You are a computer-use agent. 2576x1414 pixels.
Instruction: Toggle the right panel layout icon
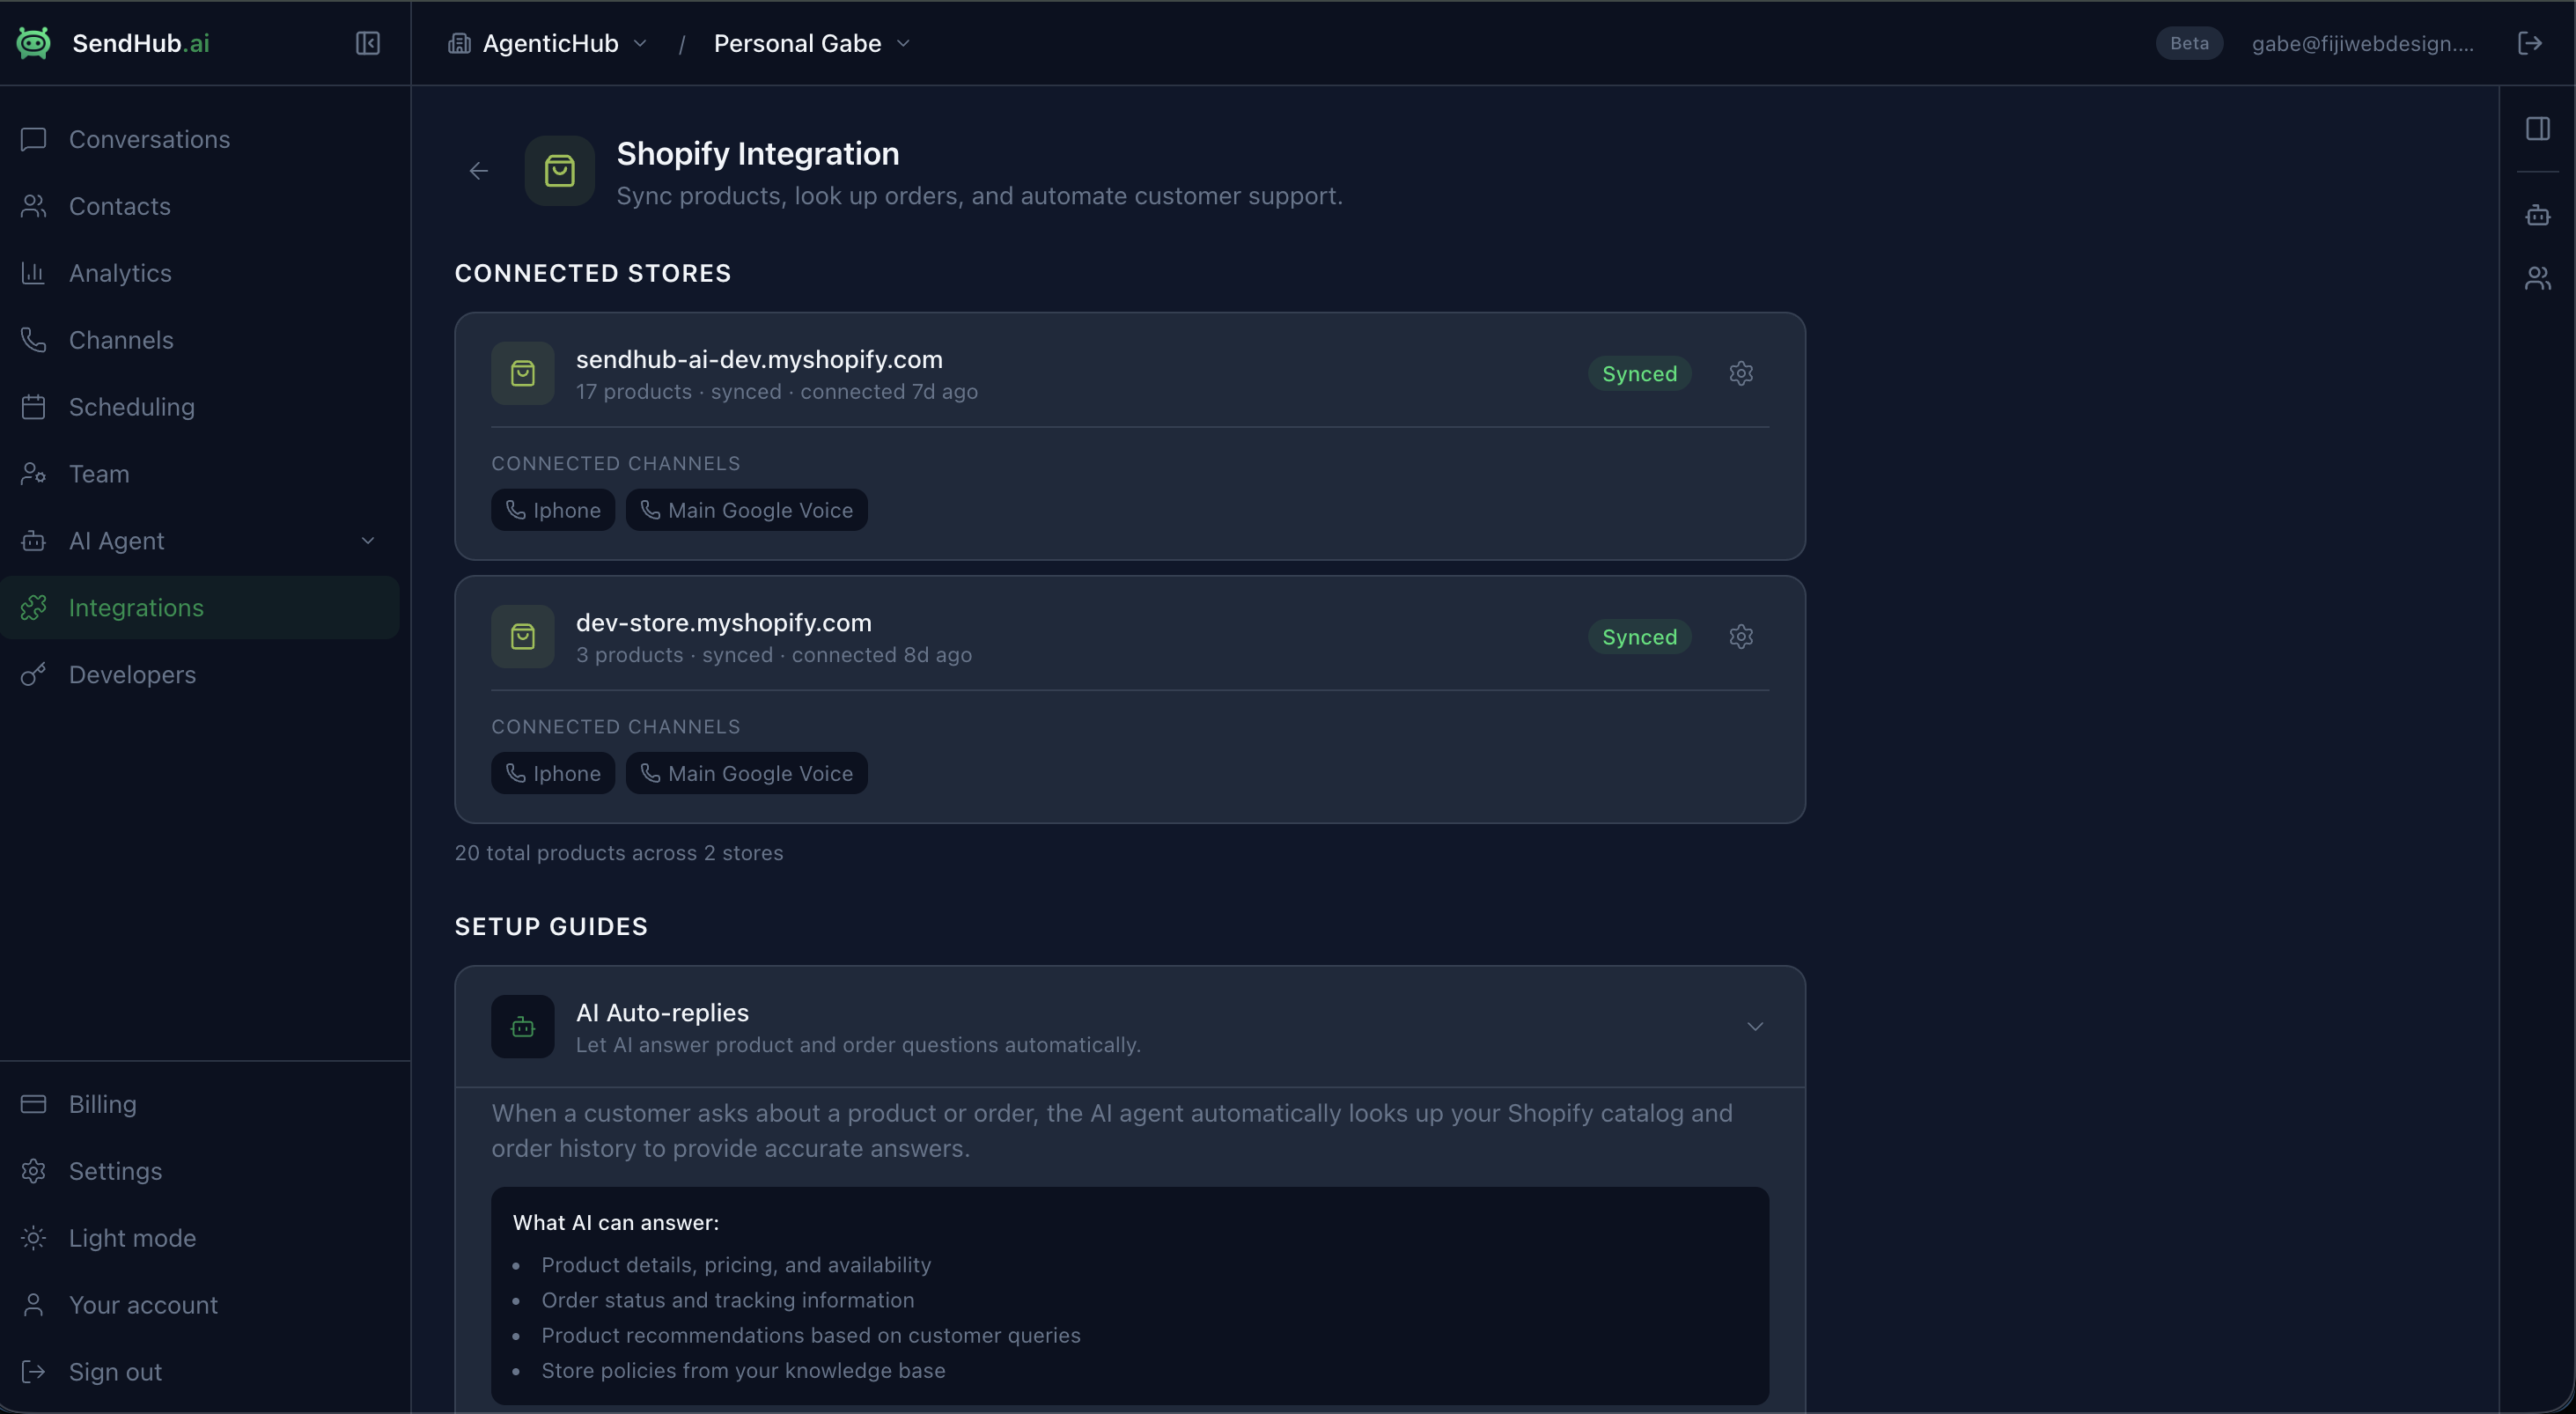pyautogui.click(x=2538, y=128)
